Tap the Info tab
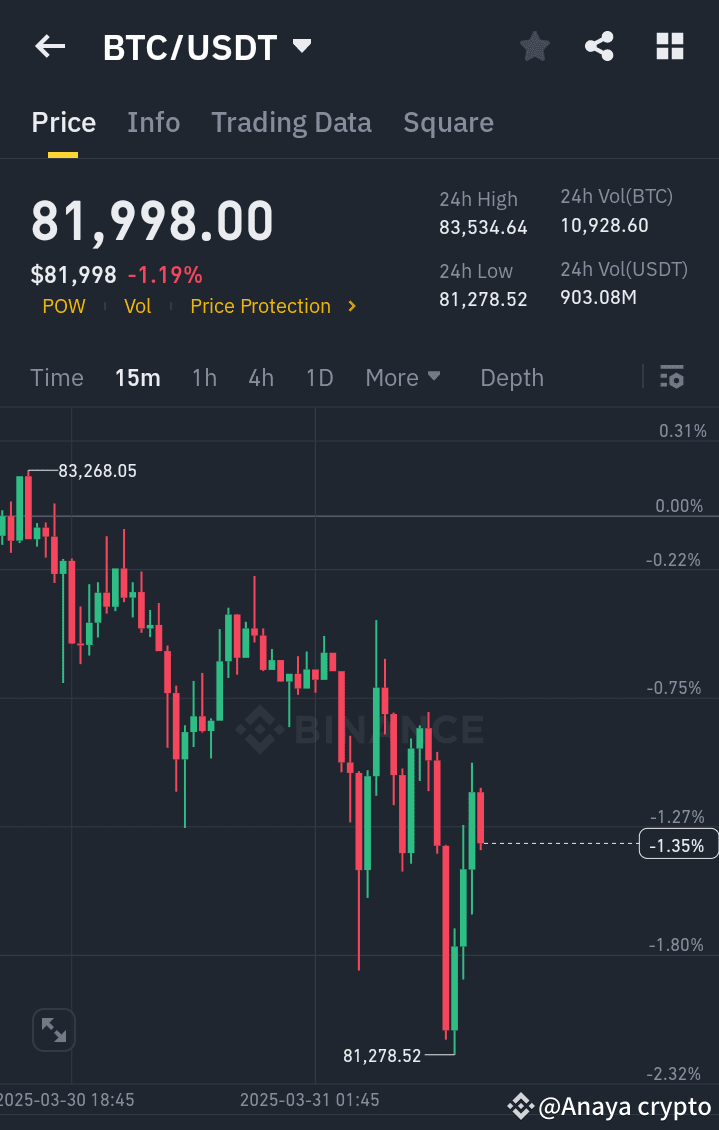 153,122
